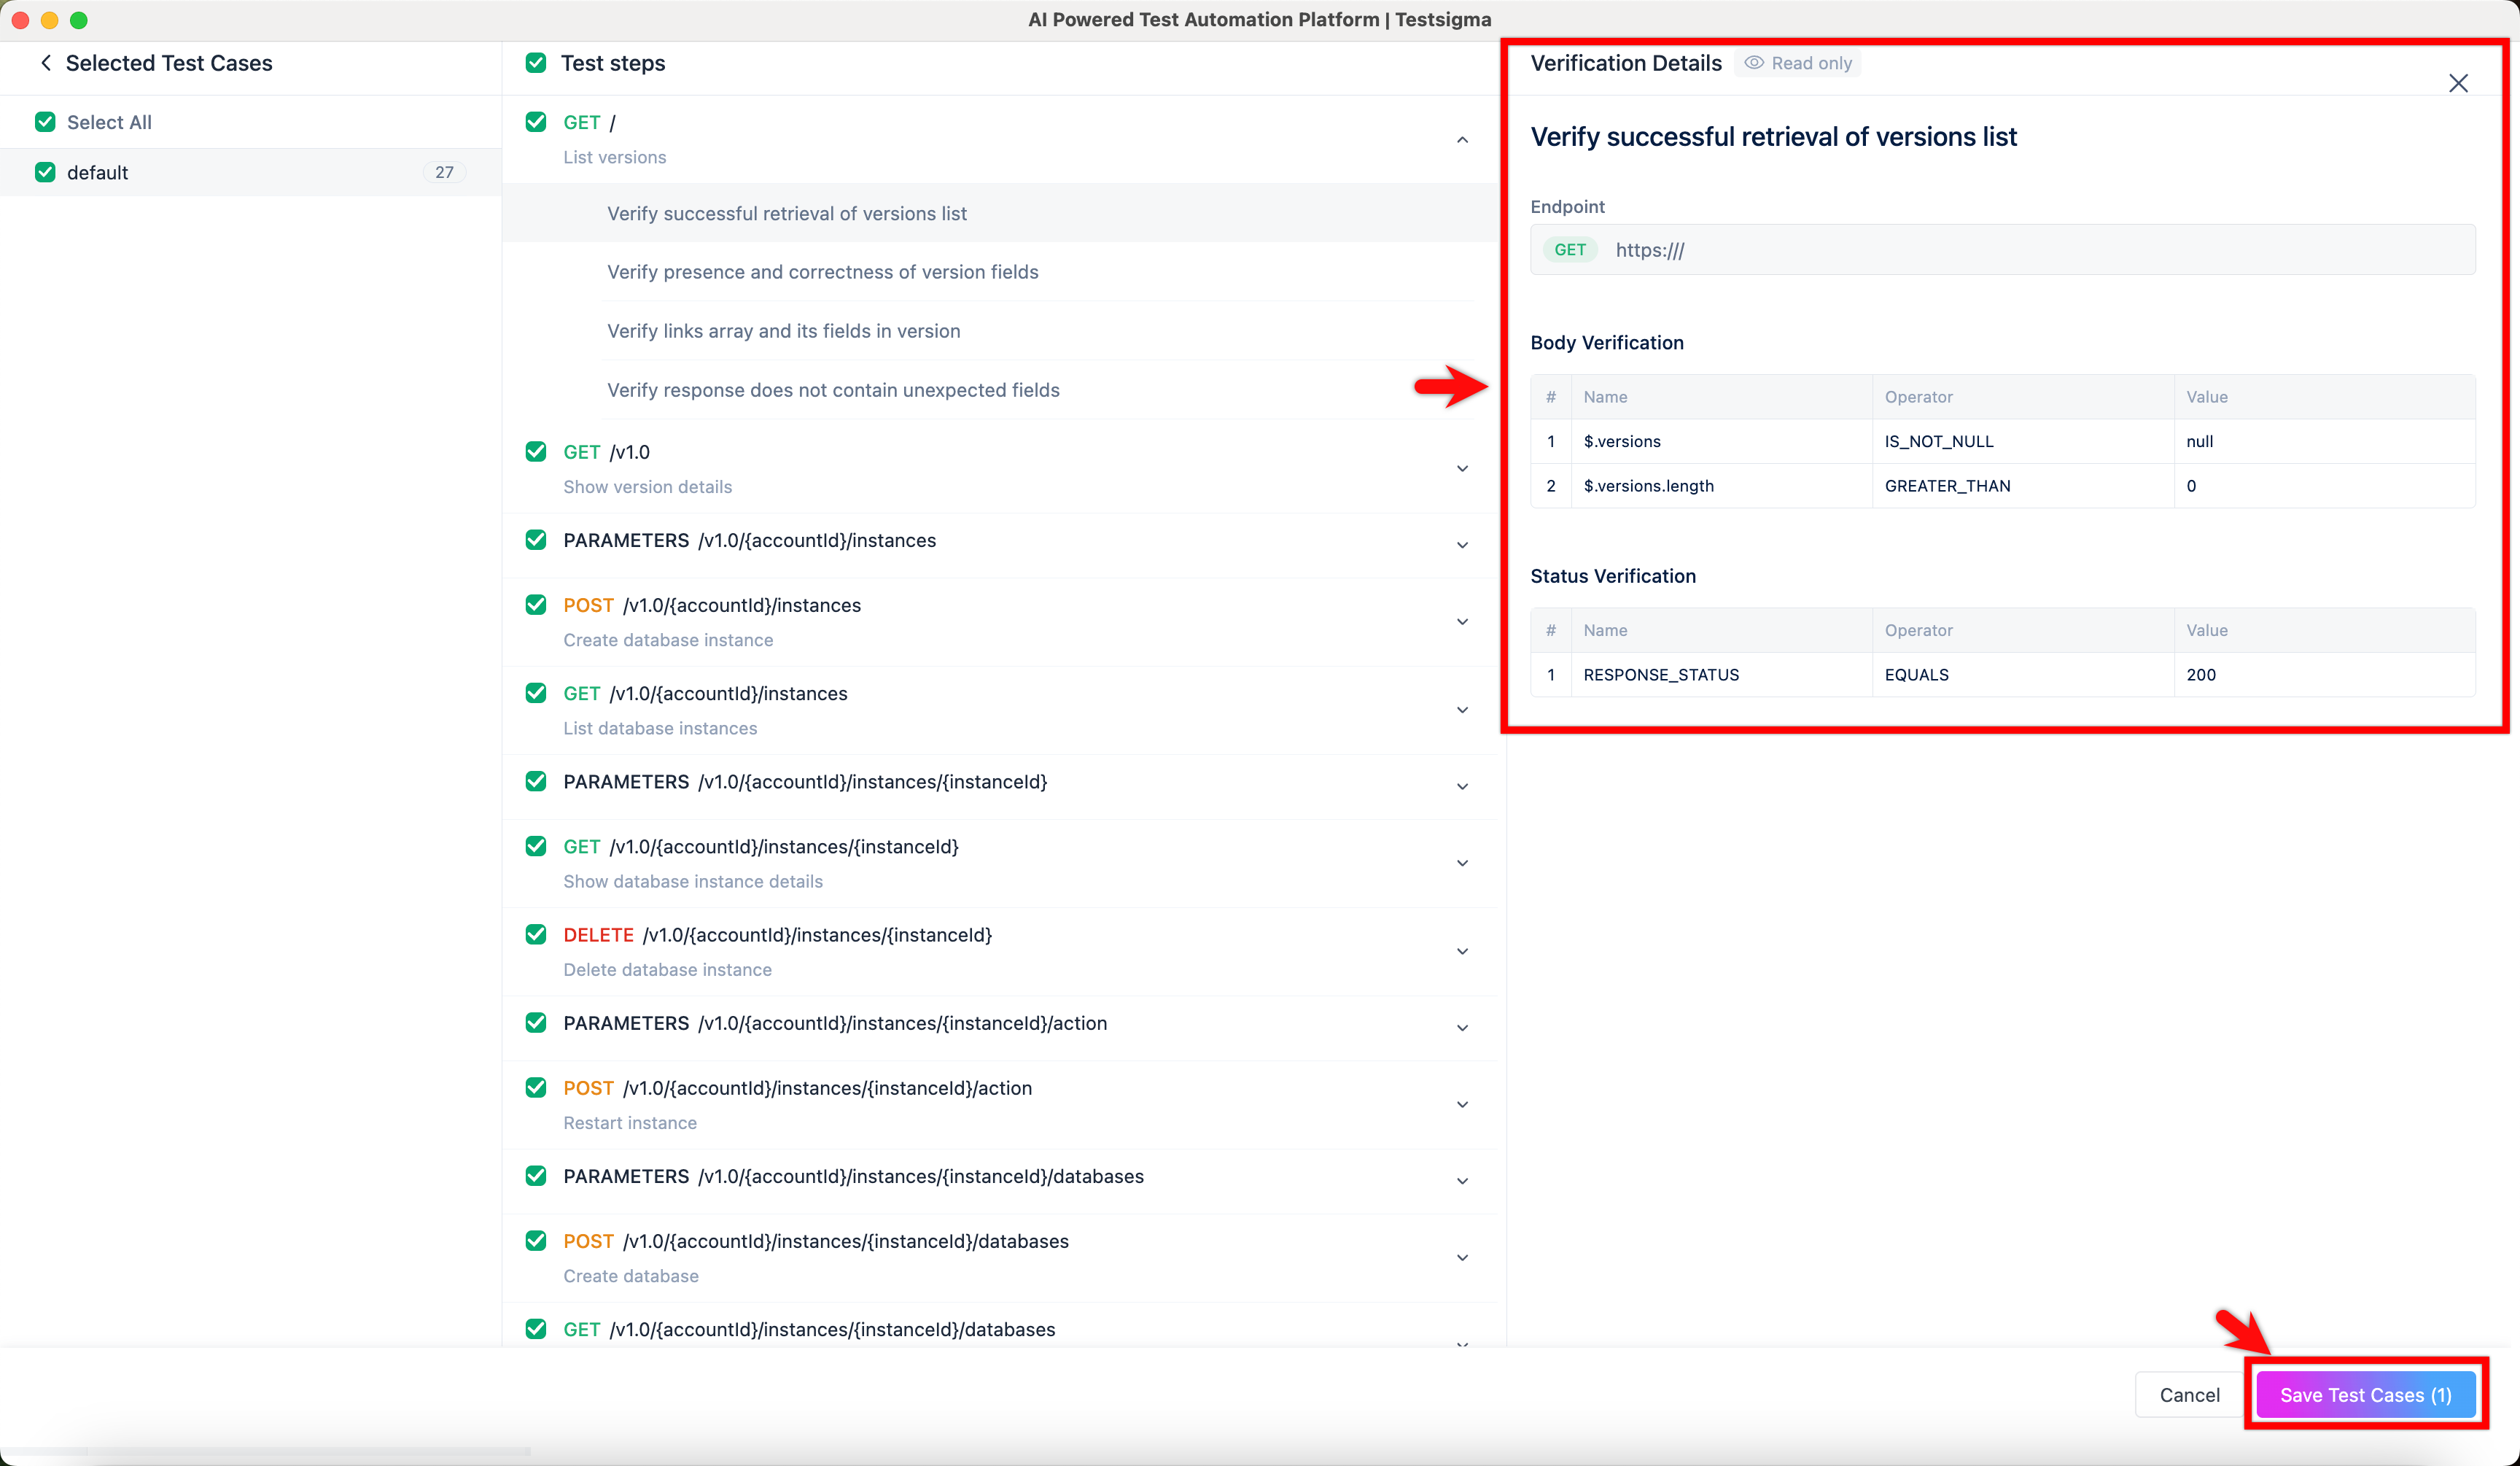Image resolution: width=2520 pixels, height=1466 pixels.
Task: Expand the POST Restart instance step
Action: coord(1461,1105)
